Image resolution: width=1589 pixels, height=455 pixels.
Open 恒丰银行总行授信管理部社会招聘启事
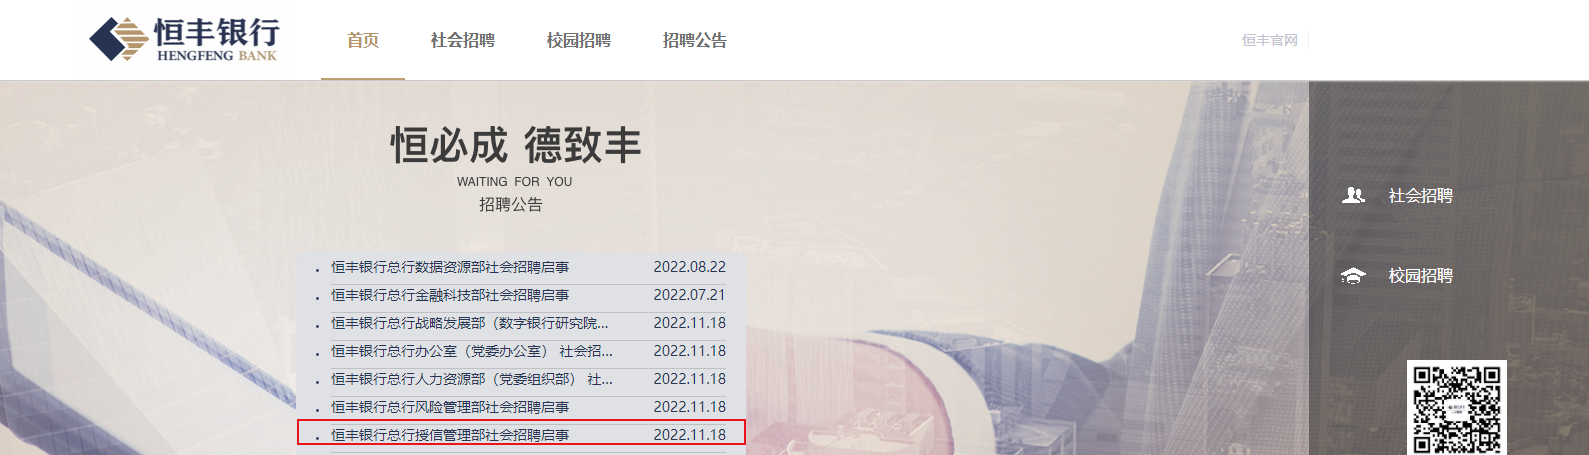tap(450, 435)
